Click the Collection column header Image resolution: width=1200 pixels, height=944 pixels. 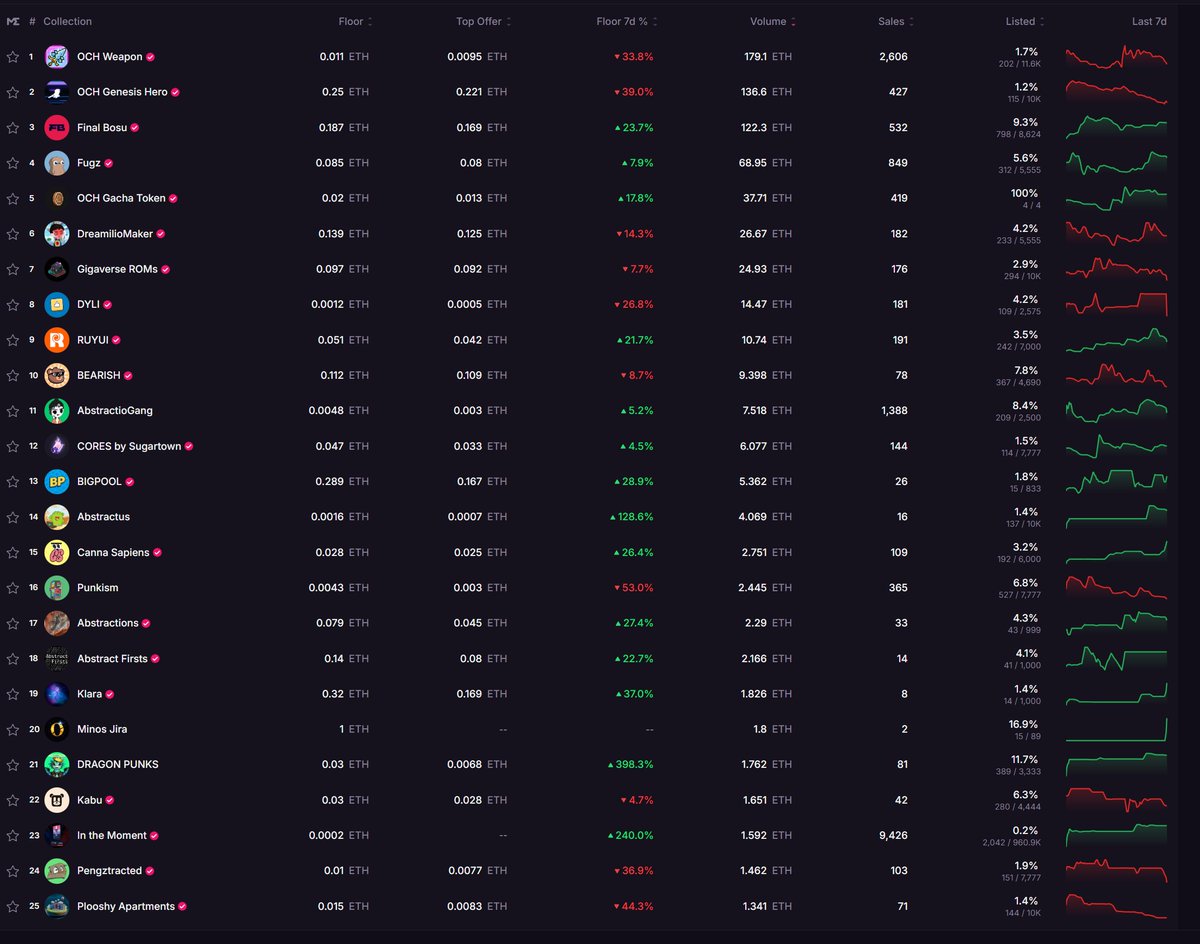coord(67,21)
